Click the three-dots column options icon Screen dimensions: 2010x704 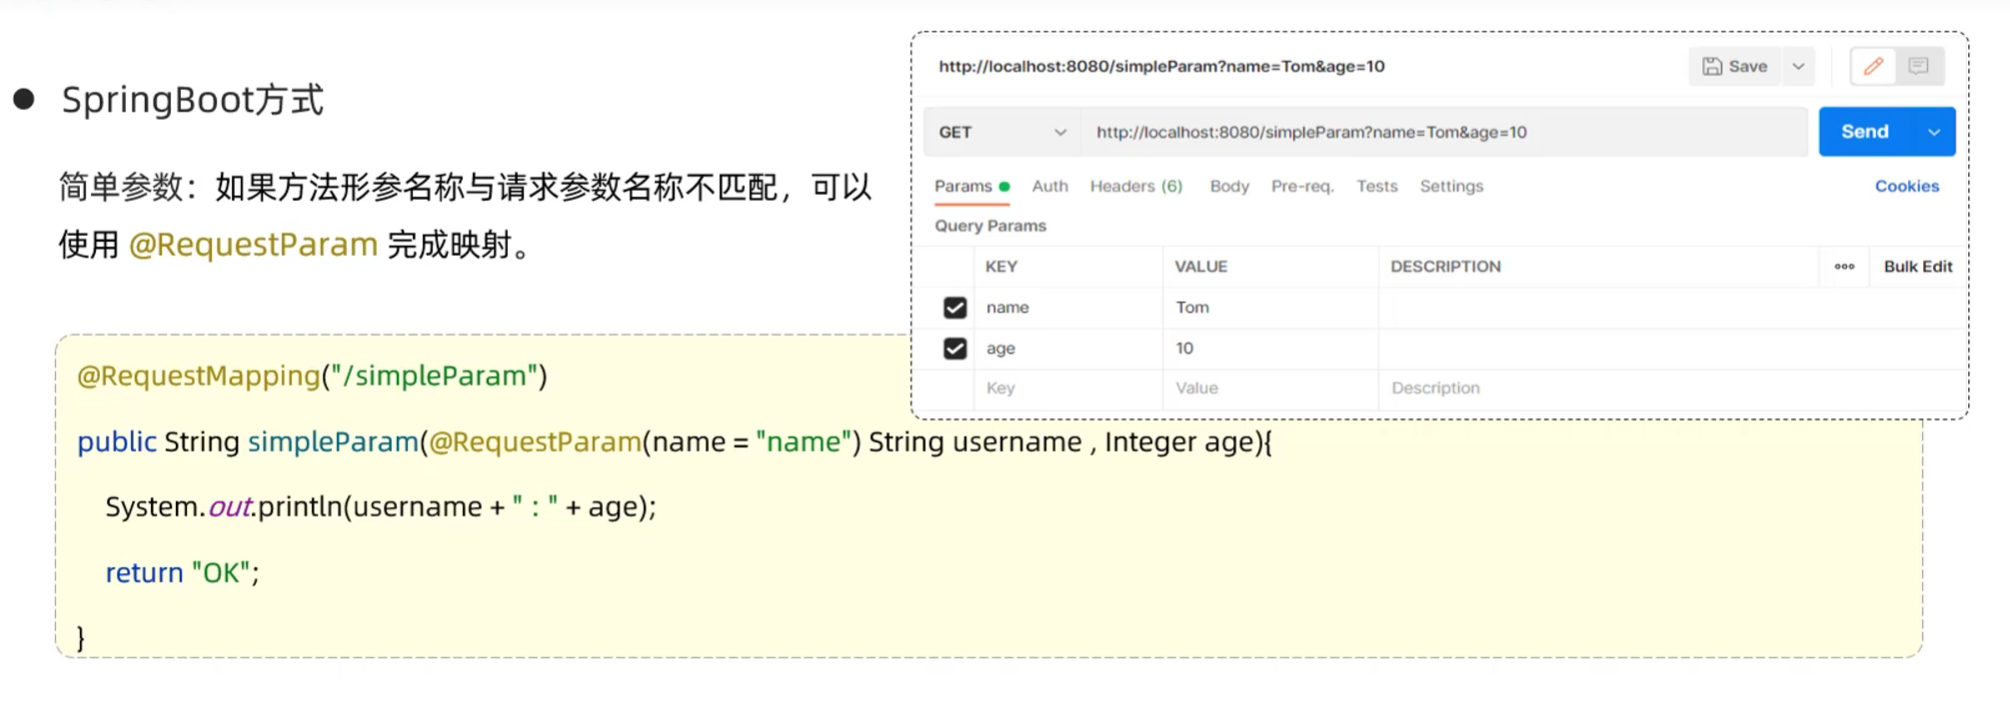coord(1844,267)
